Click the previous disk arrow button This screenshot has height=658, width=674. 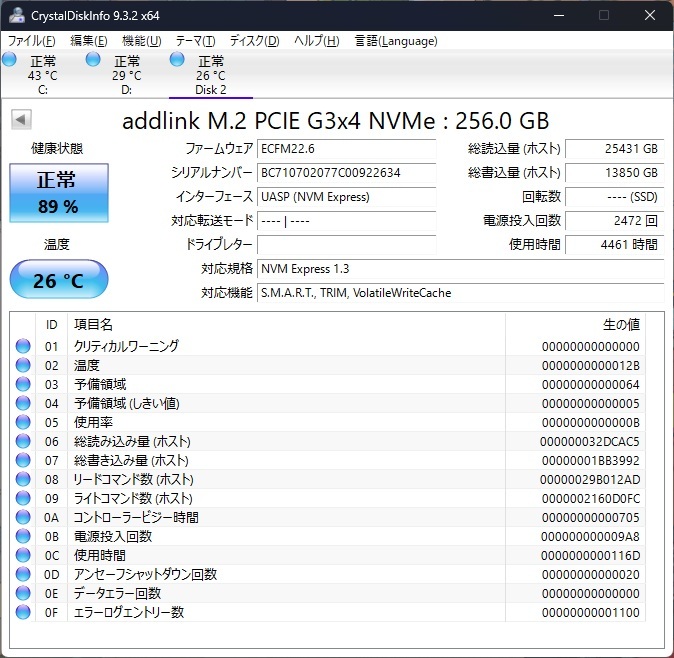21,119
